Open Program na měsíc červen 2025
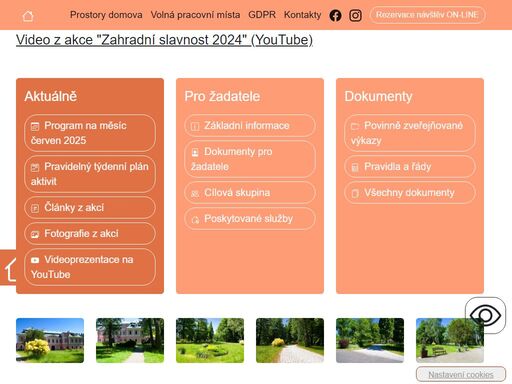 [x=90, y=133]
